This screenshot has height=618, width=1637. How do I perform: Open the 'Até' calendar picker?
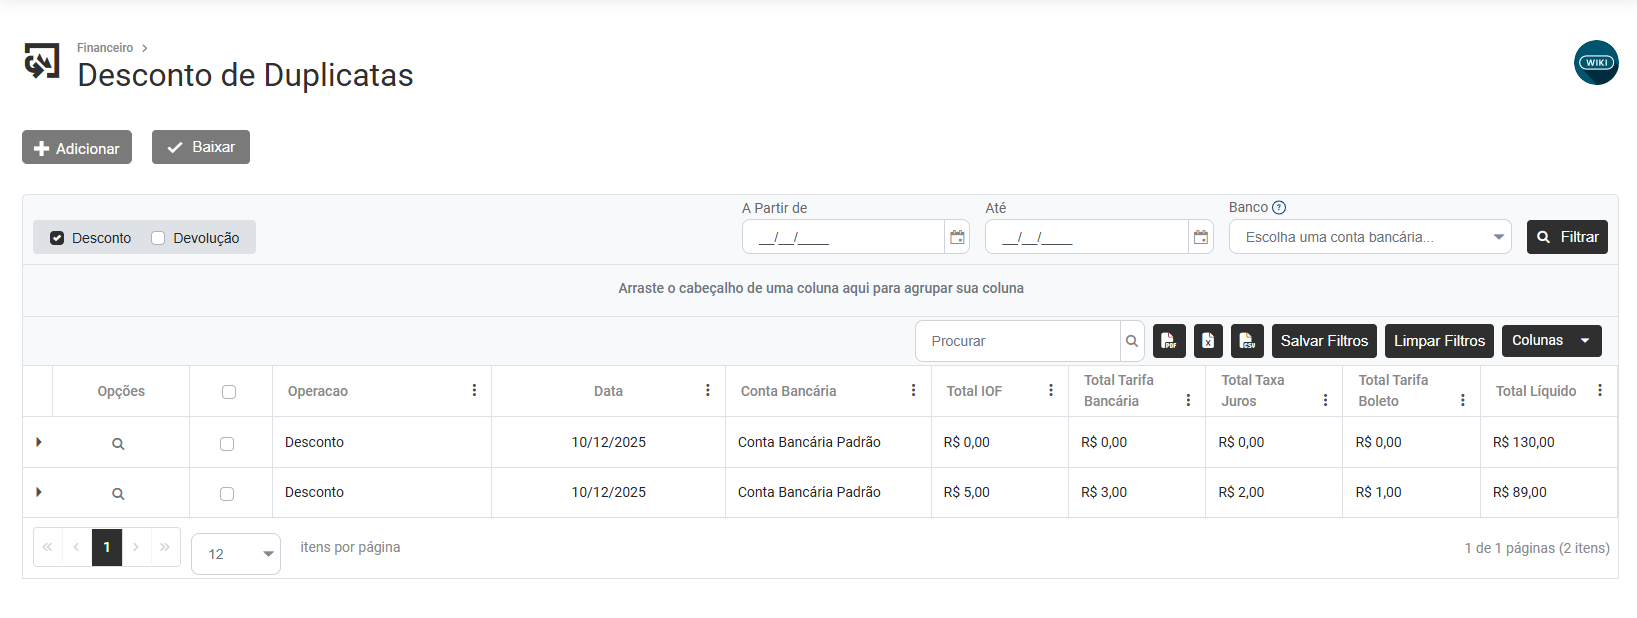click(1200, 237)
